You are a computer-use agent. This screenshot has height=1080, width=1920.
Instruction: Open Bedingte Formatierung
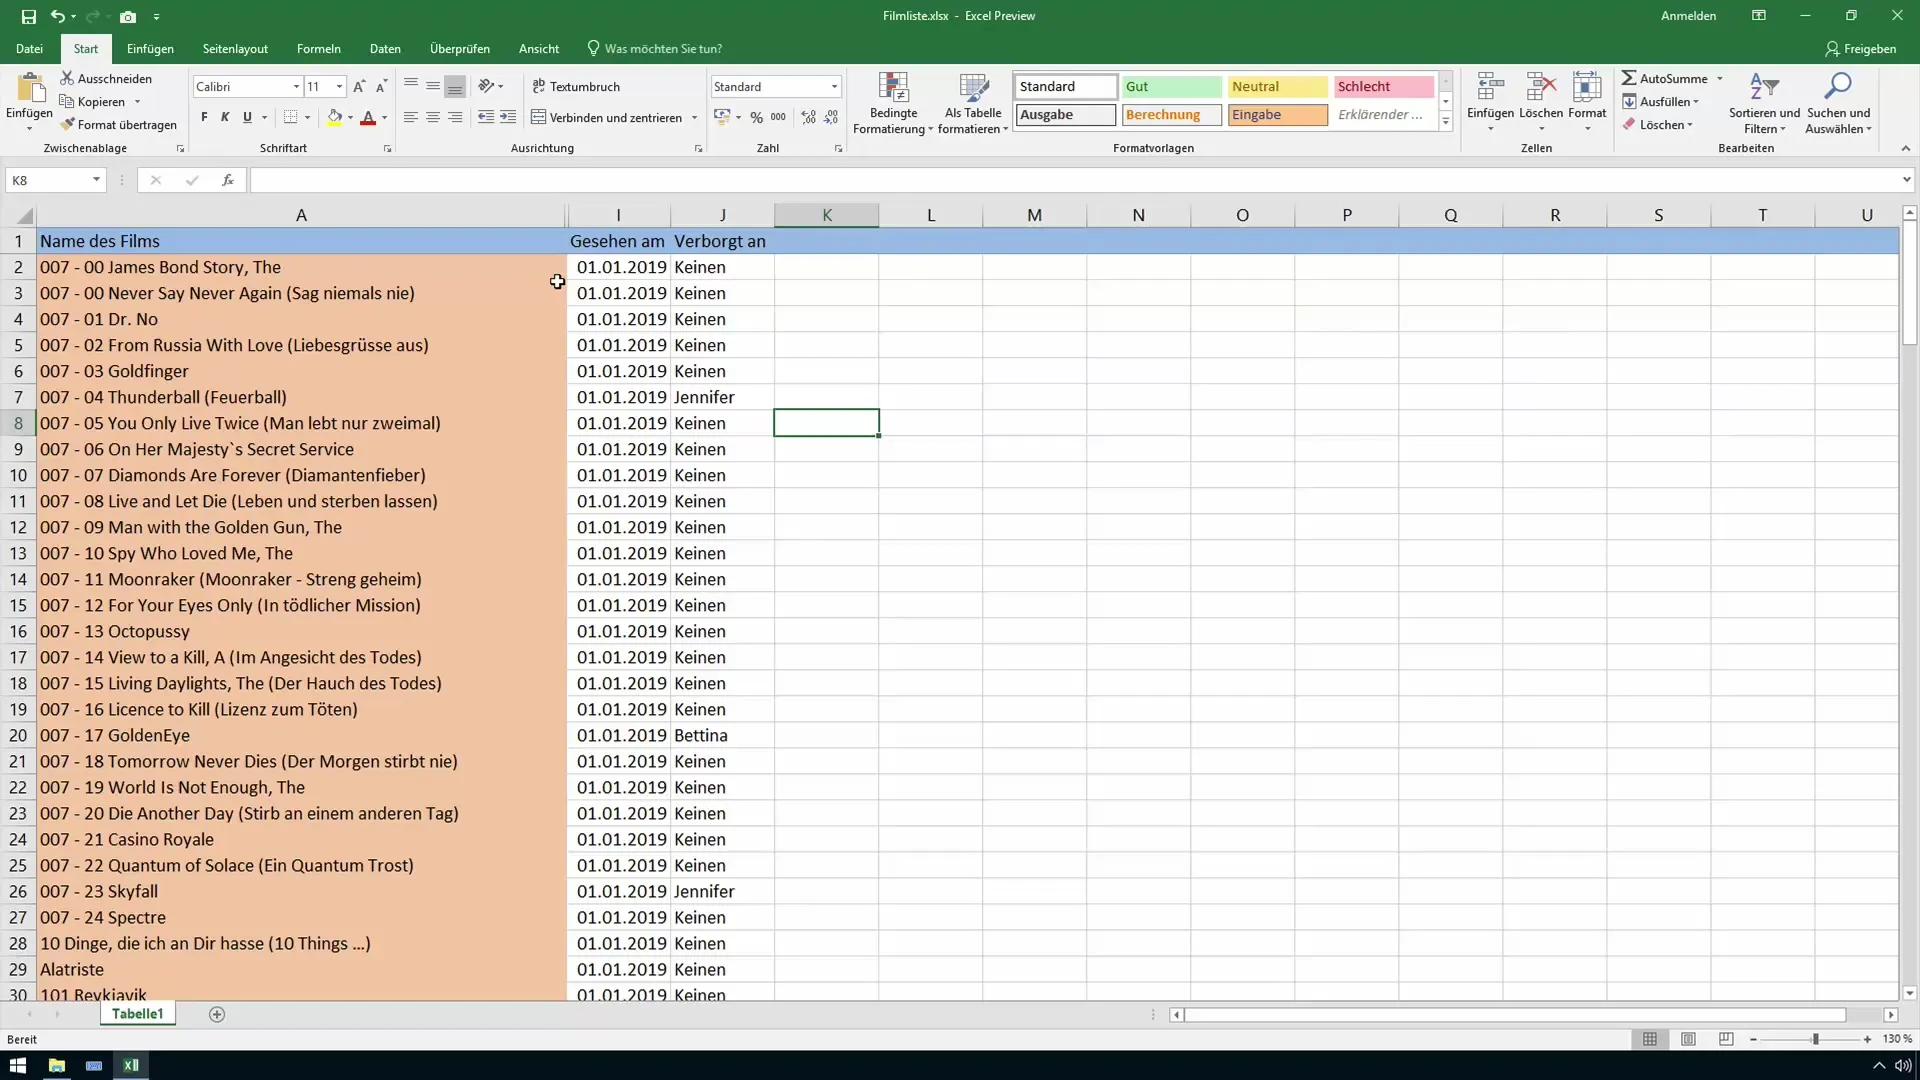click(x=893, y=103)
